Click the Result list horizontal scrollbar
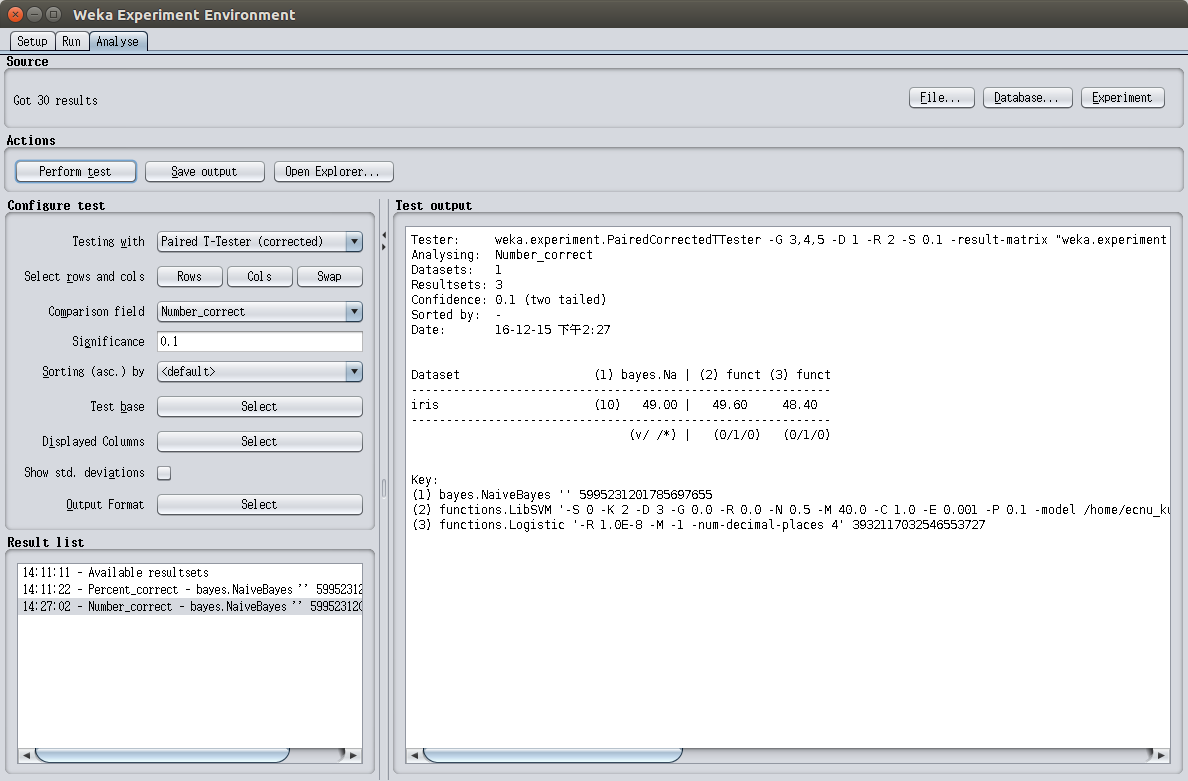This screenshot has width=1188, height=781. coord(160,754)
